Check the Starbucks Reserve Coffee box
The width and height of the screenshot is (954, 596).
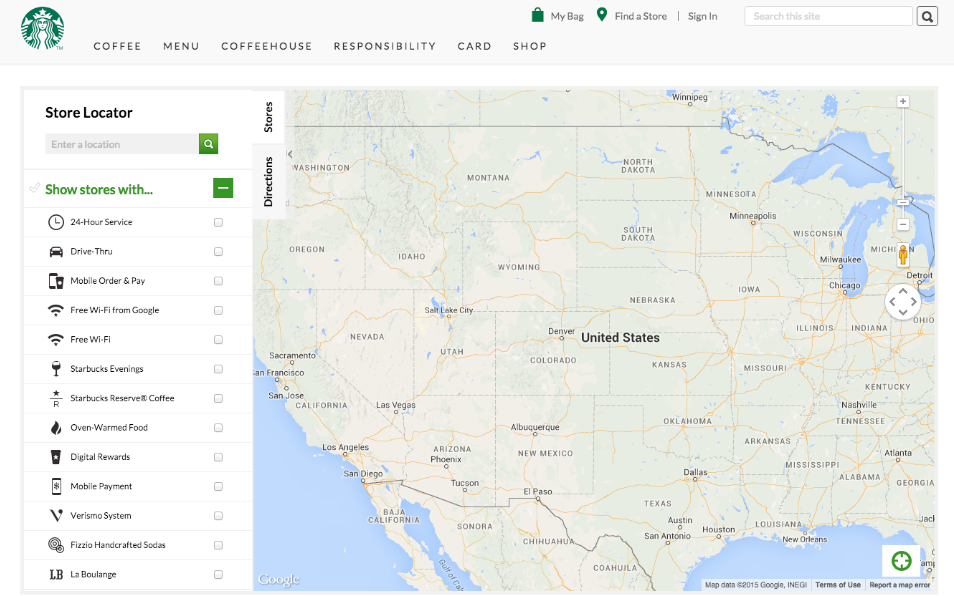pos(218,398)
